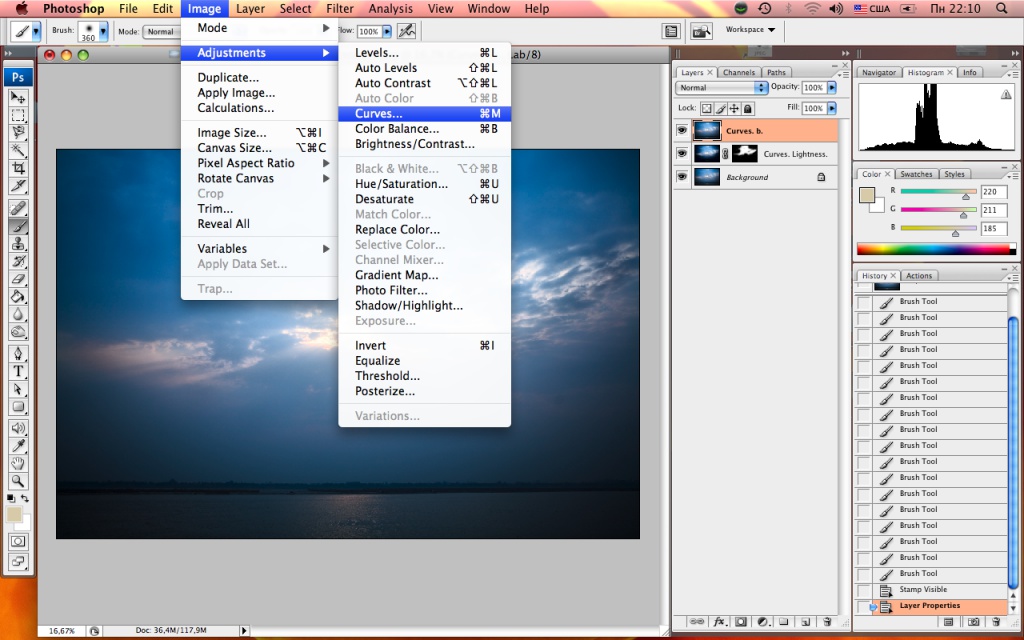Choose the Paint Bucket tool
The width and height of the screenshot is (1024, 640).
pos(18,297)
